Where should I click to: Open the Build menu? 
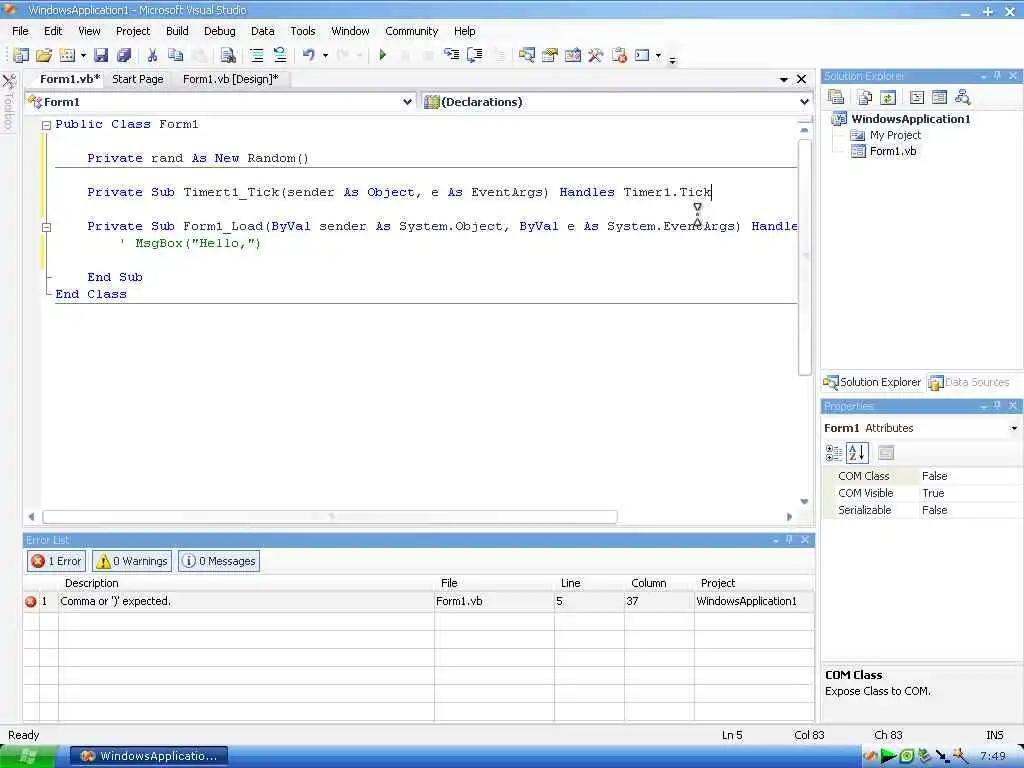pos(177,31)
